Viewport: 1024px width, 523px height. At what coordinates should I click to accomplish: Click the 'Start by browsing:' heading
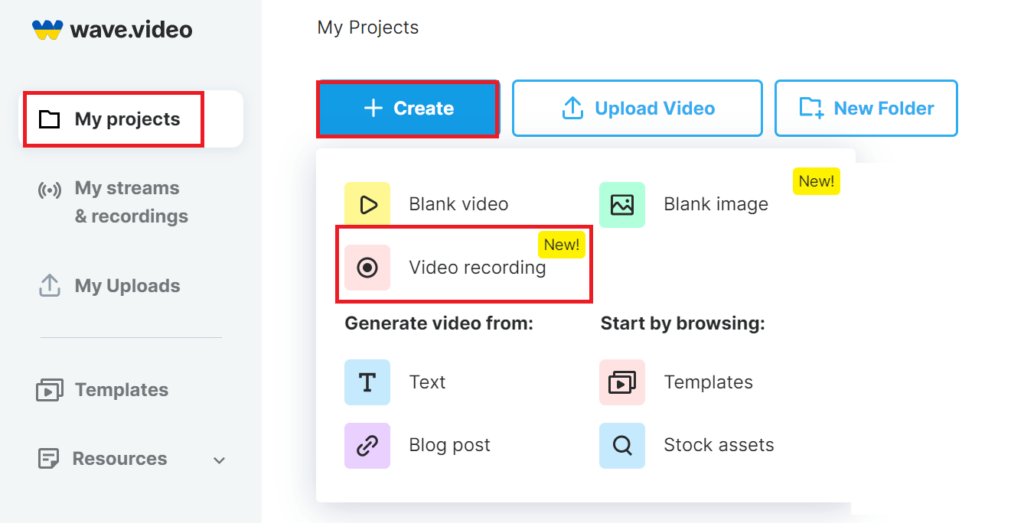[682, 323]
